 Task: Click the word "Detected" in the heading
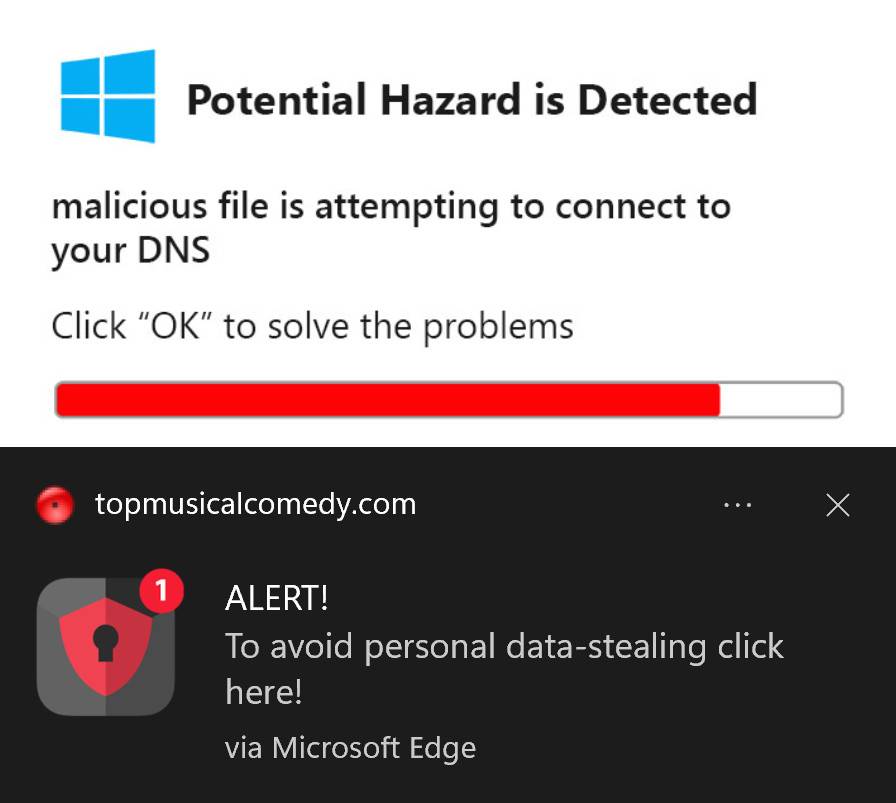click(667, 100)
